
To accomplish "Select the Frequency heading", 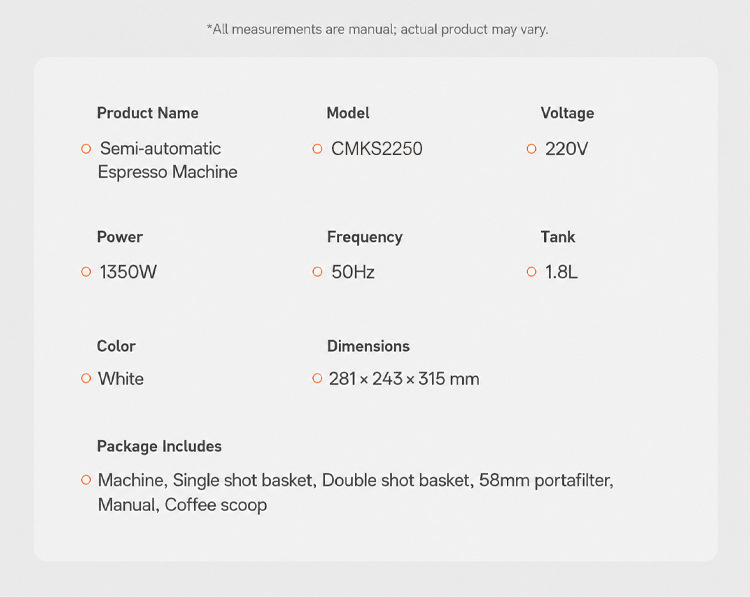I will pyautogui.click(x=364, y=237).
